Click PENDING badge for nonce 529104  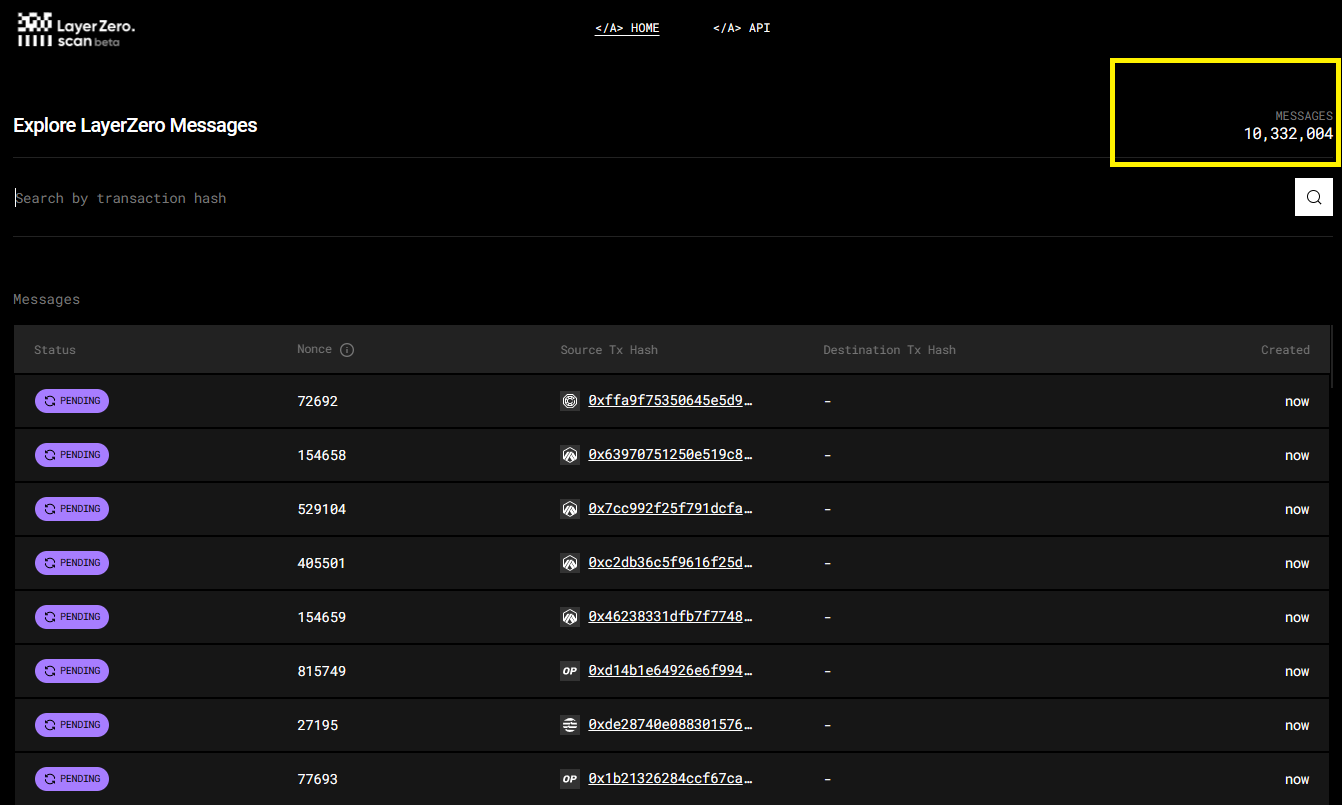coord(72,509)
